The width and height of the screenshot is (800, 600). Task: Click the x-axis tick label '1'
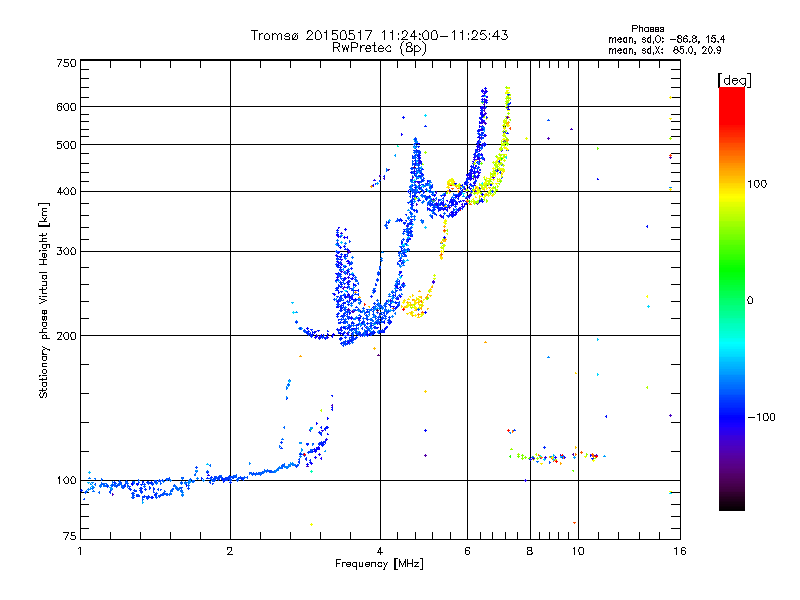tap(80, 551)
